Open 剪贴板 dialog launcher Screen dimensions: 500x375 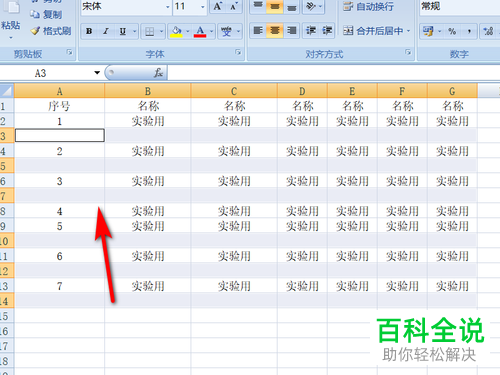[69, 52]
